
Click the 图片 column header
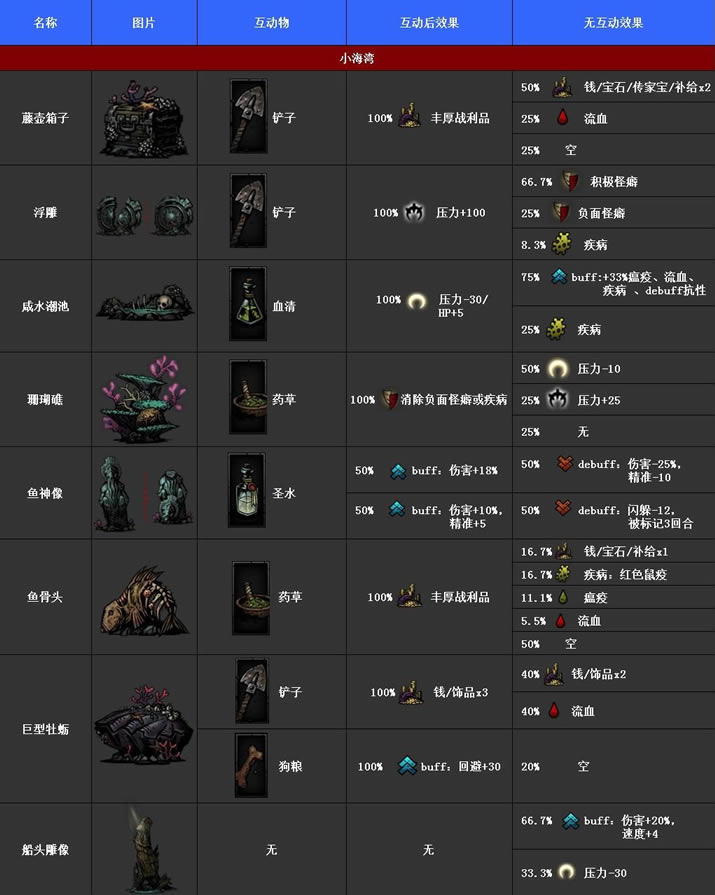(x=144, y=22)
